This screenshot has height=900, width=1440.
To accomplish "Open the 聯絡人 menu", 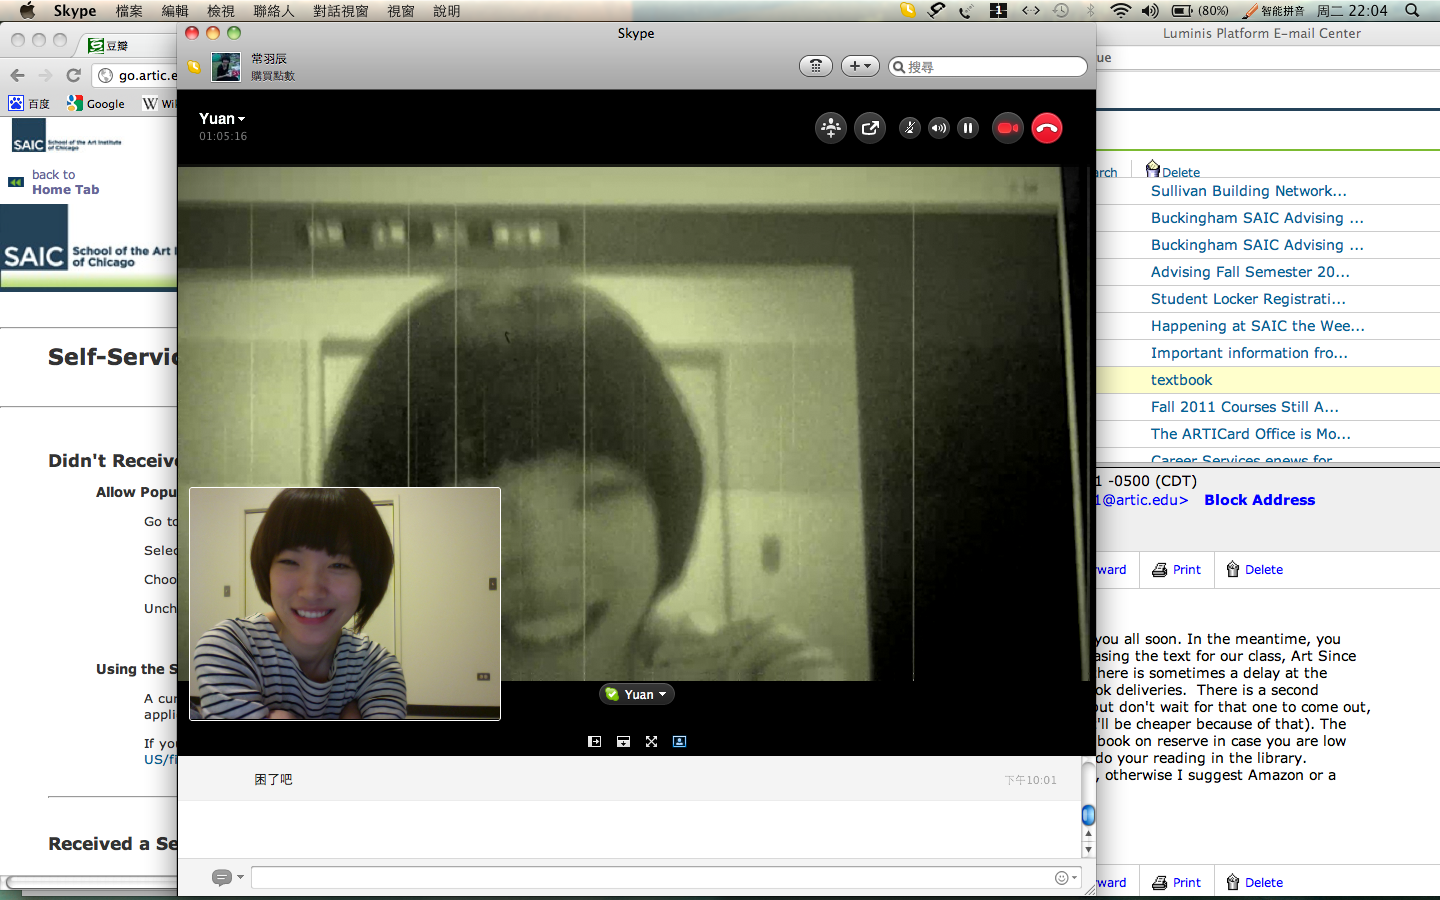I will 274,11.
